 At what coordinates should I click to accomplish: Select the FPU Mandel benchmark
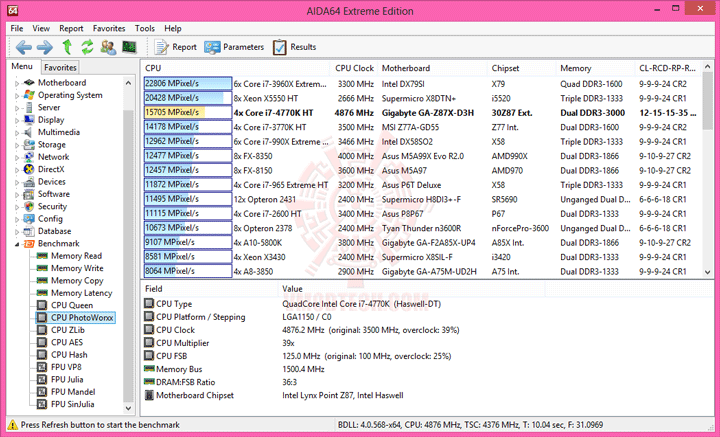(x=73, y=392)
